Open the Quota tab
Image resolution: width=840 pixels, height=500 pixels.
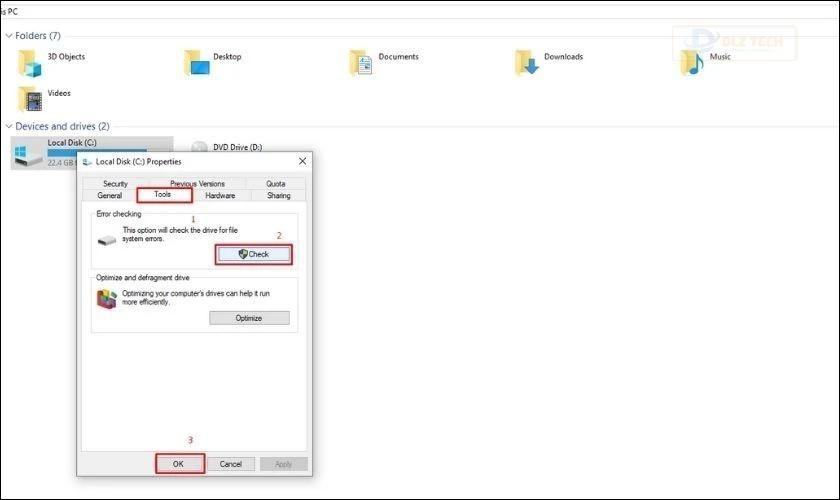point(275,184)
